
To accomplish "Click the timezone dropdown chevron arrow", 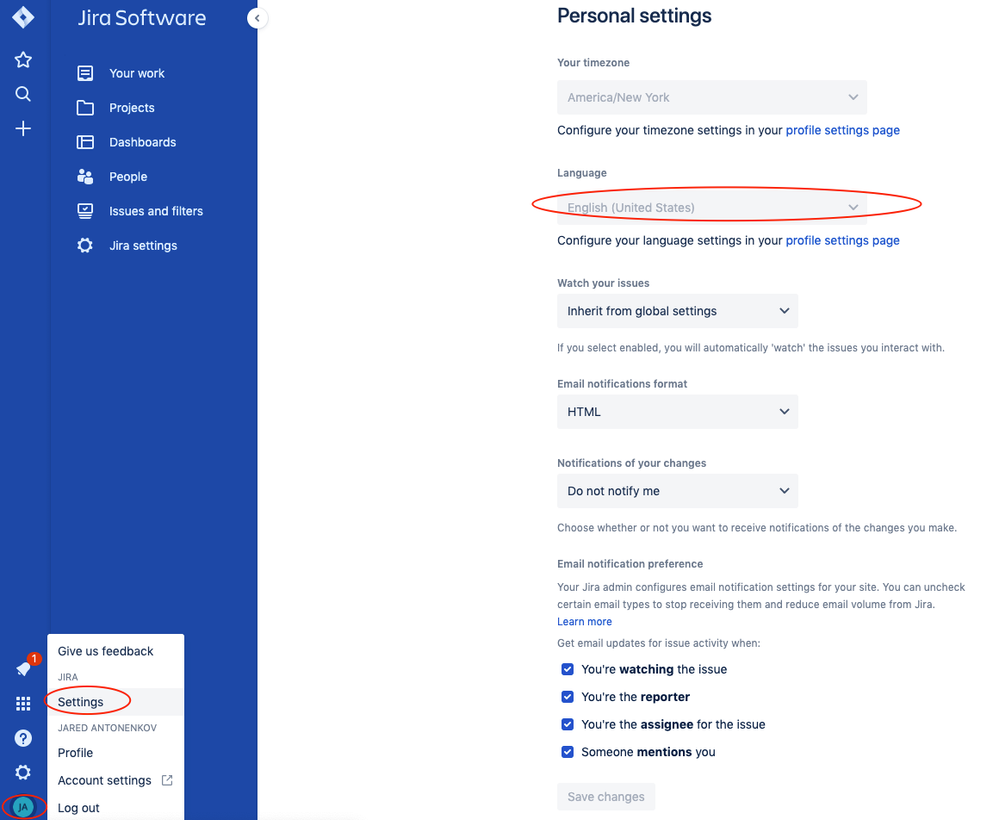I will point(853,97).
